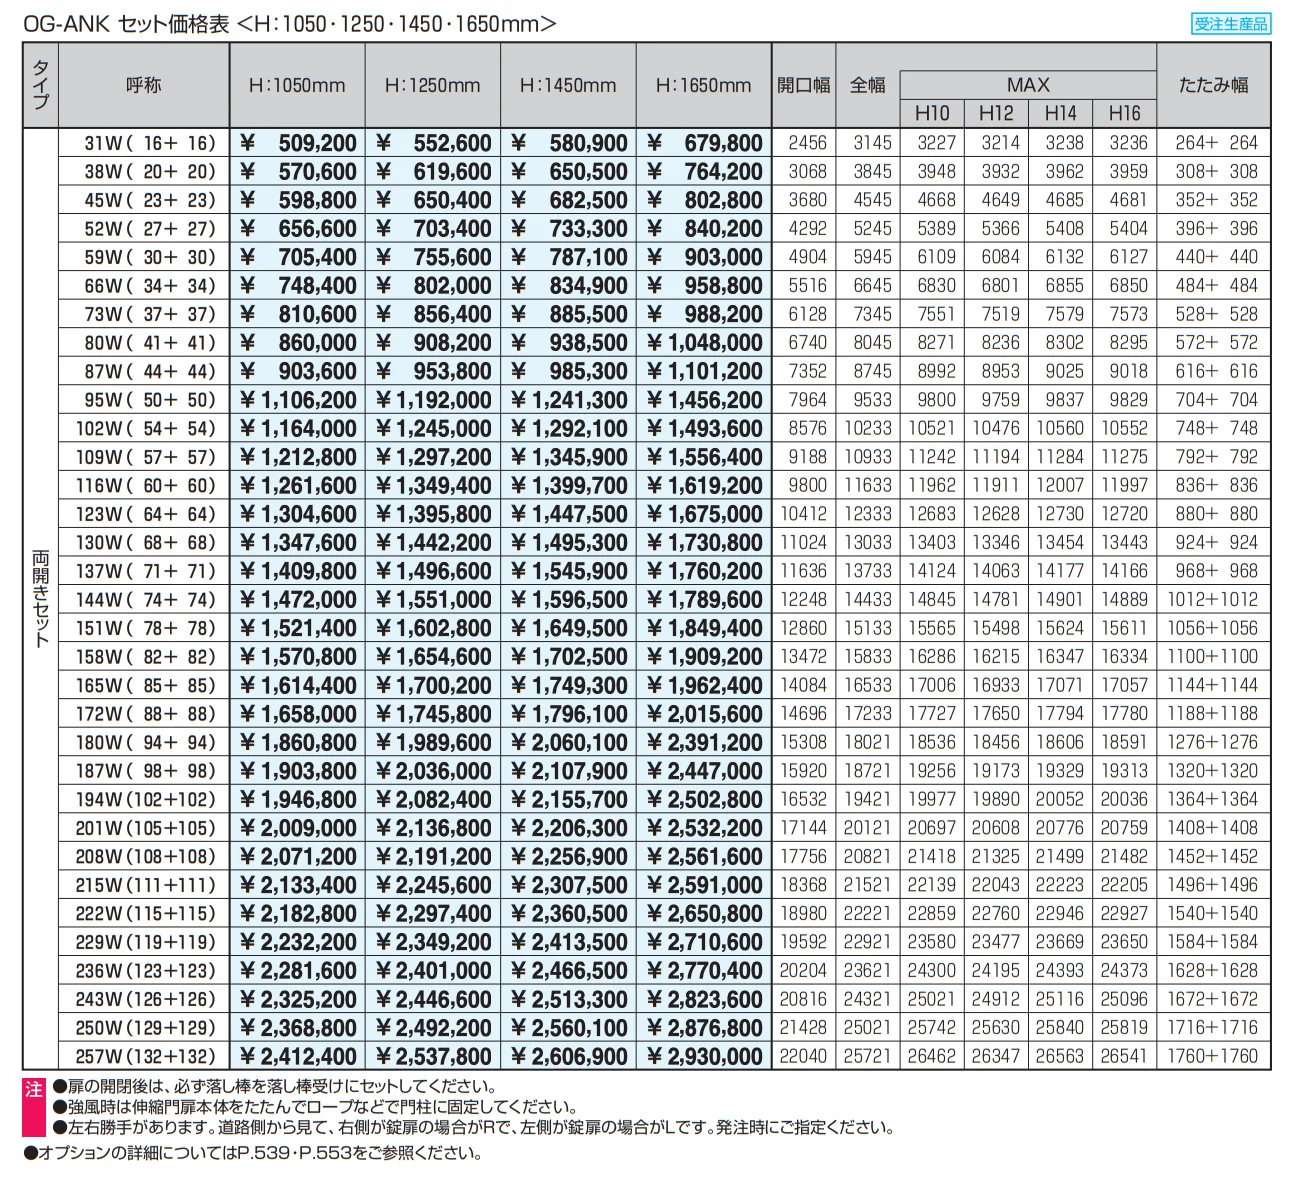The height and width of the screenshot is (1180, 1294).
Task: Click price ¥ 2,015,600
Action: (704, 714)
